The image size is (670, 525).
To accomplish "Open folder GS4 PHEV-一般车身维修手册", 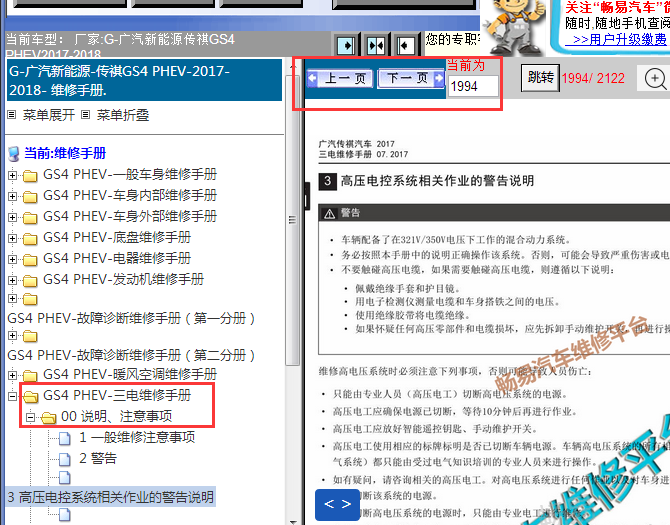I will coord(130,174).
